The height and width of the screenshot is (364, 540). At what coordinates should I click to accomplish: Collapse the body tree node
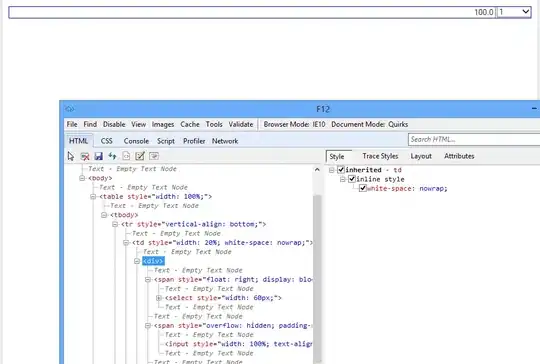(82, 178)
